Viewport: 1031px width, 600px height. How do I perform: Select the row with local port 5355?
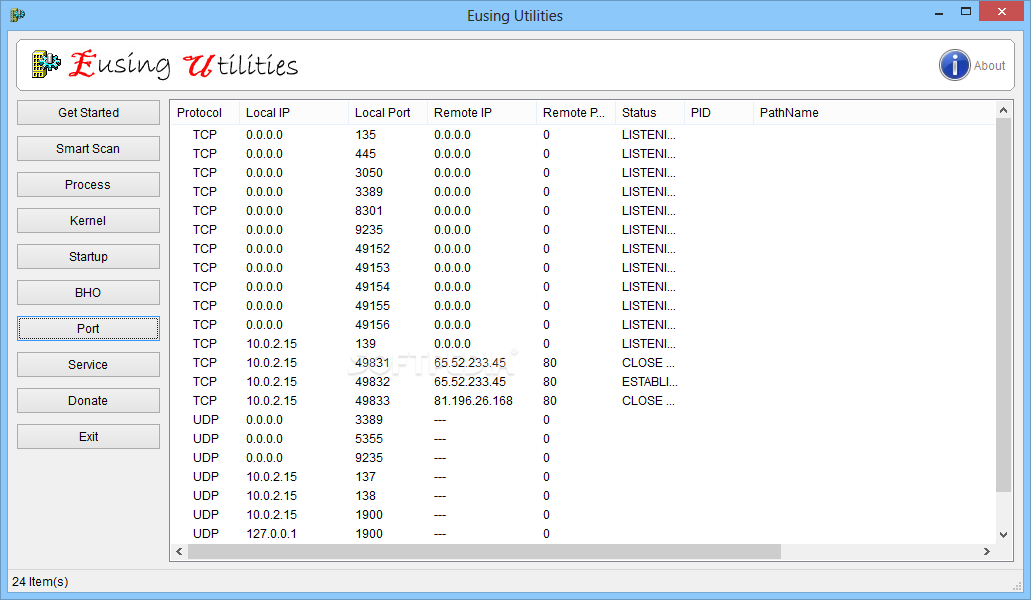click(583, 439)
